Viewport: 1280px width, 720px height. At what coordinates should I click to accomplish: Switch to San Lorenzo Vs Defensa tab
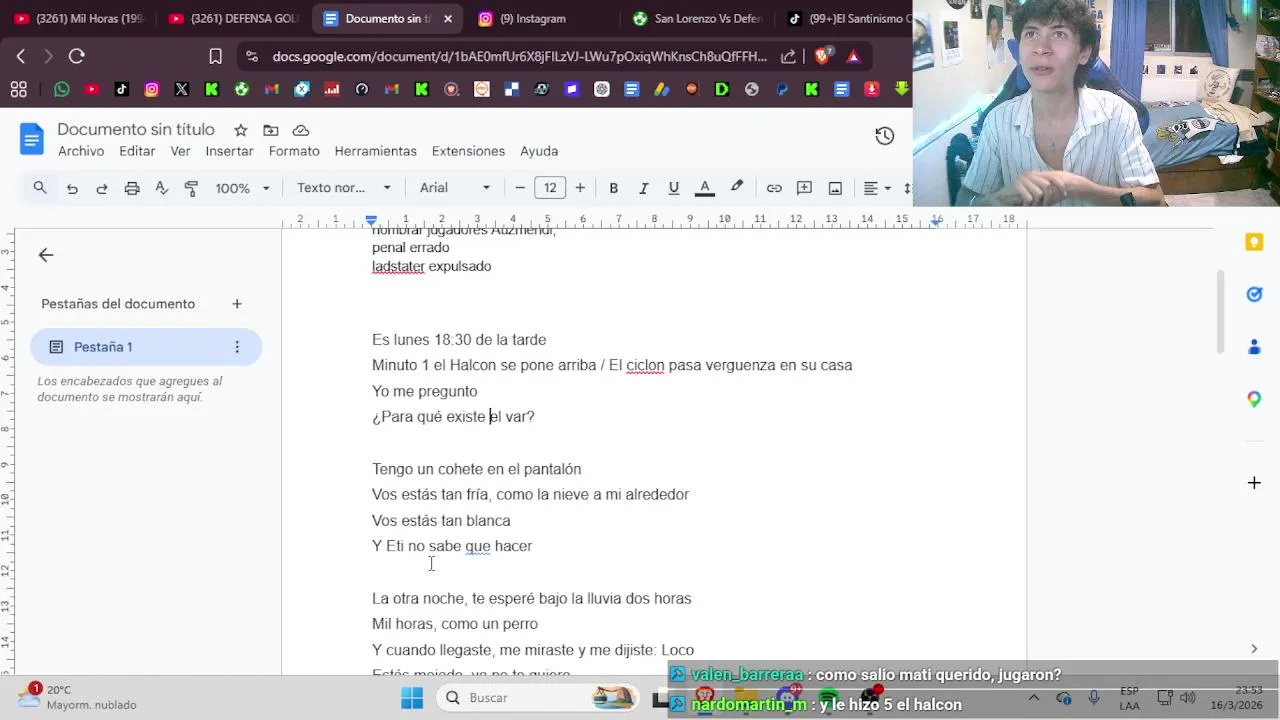point(697,19)
